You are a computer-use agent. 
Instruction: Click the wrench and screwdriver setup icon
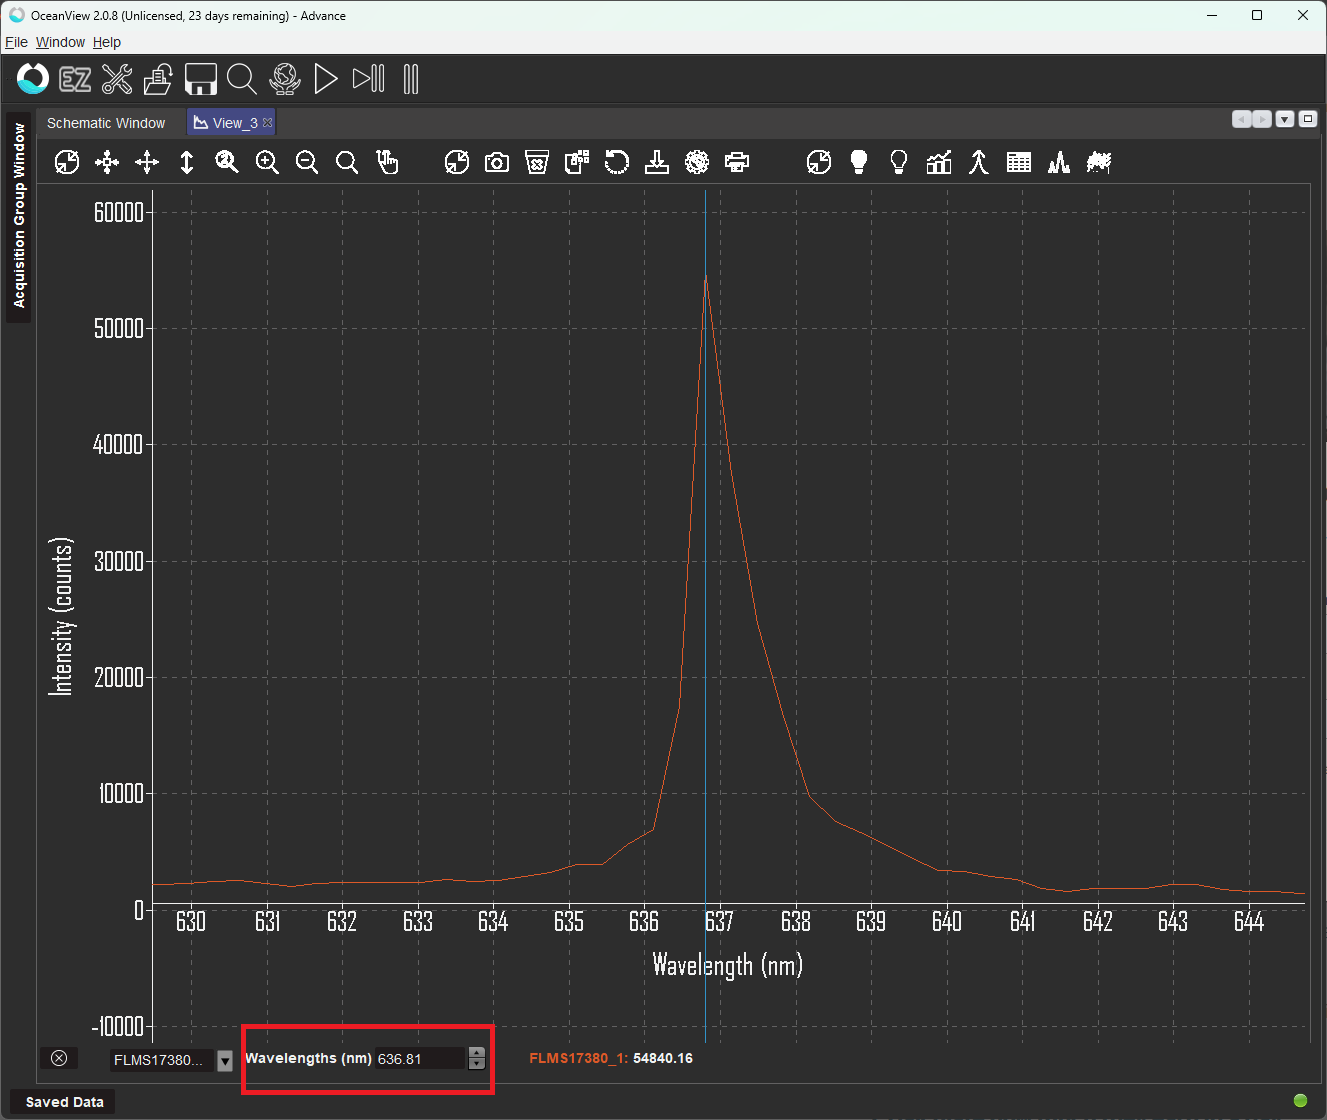pyautogui.click(x=117, y=79)
